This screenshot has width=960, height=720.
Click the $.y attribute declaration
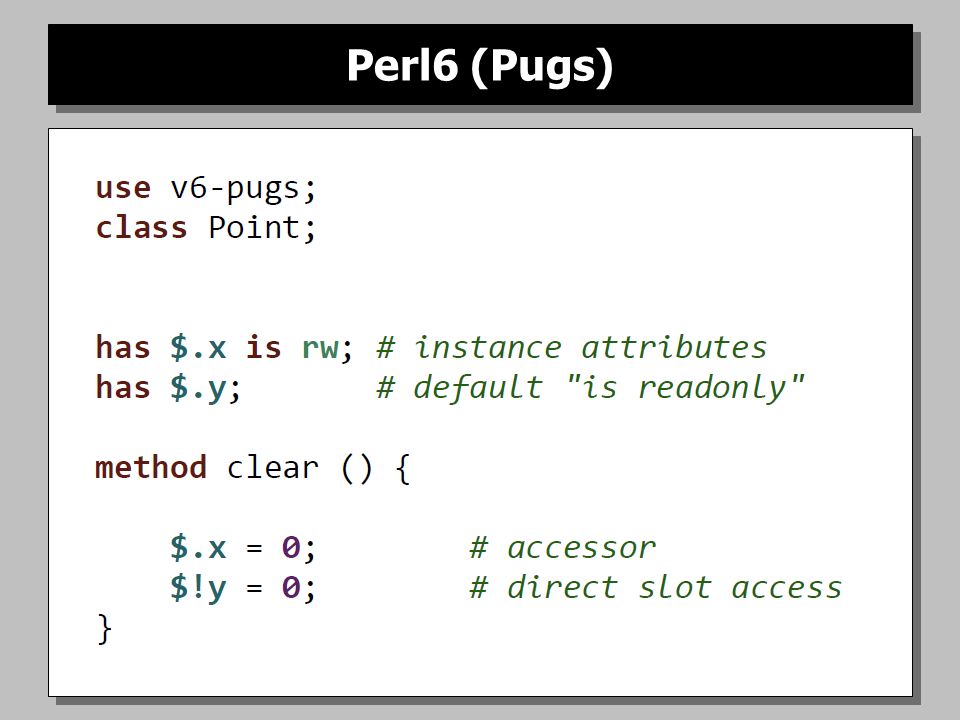click(198, 389)
